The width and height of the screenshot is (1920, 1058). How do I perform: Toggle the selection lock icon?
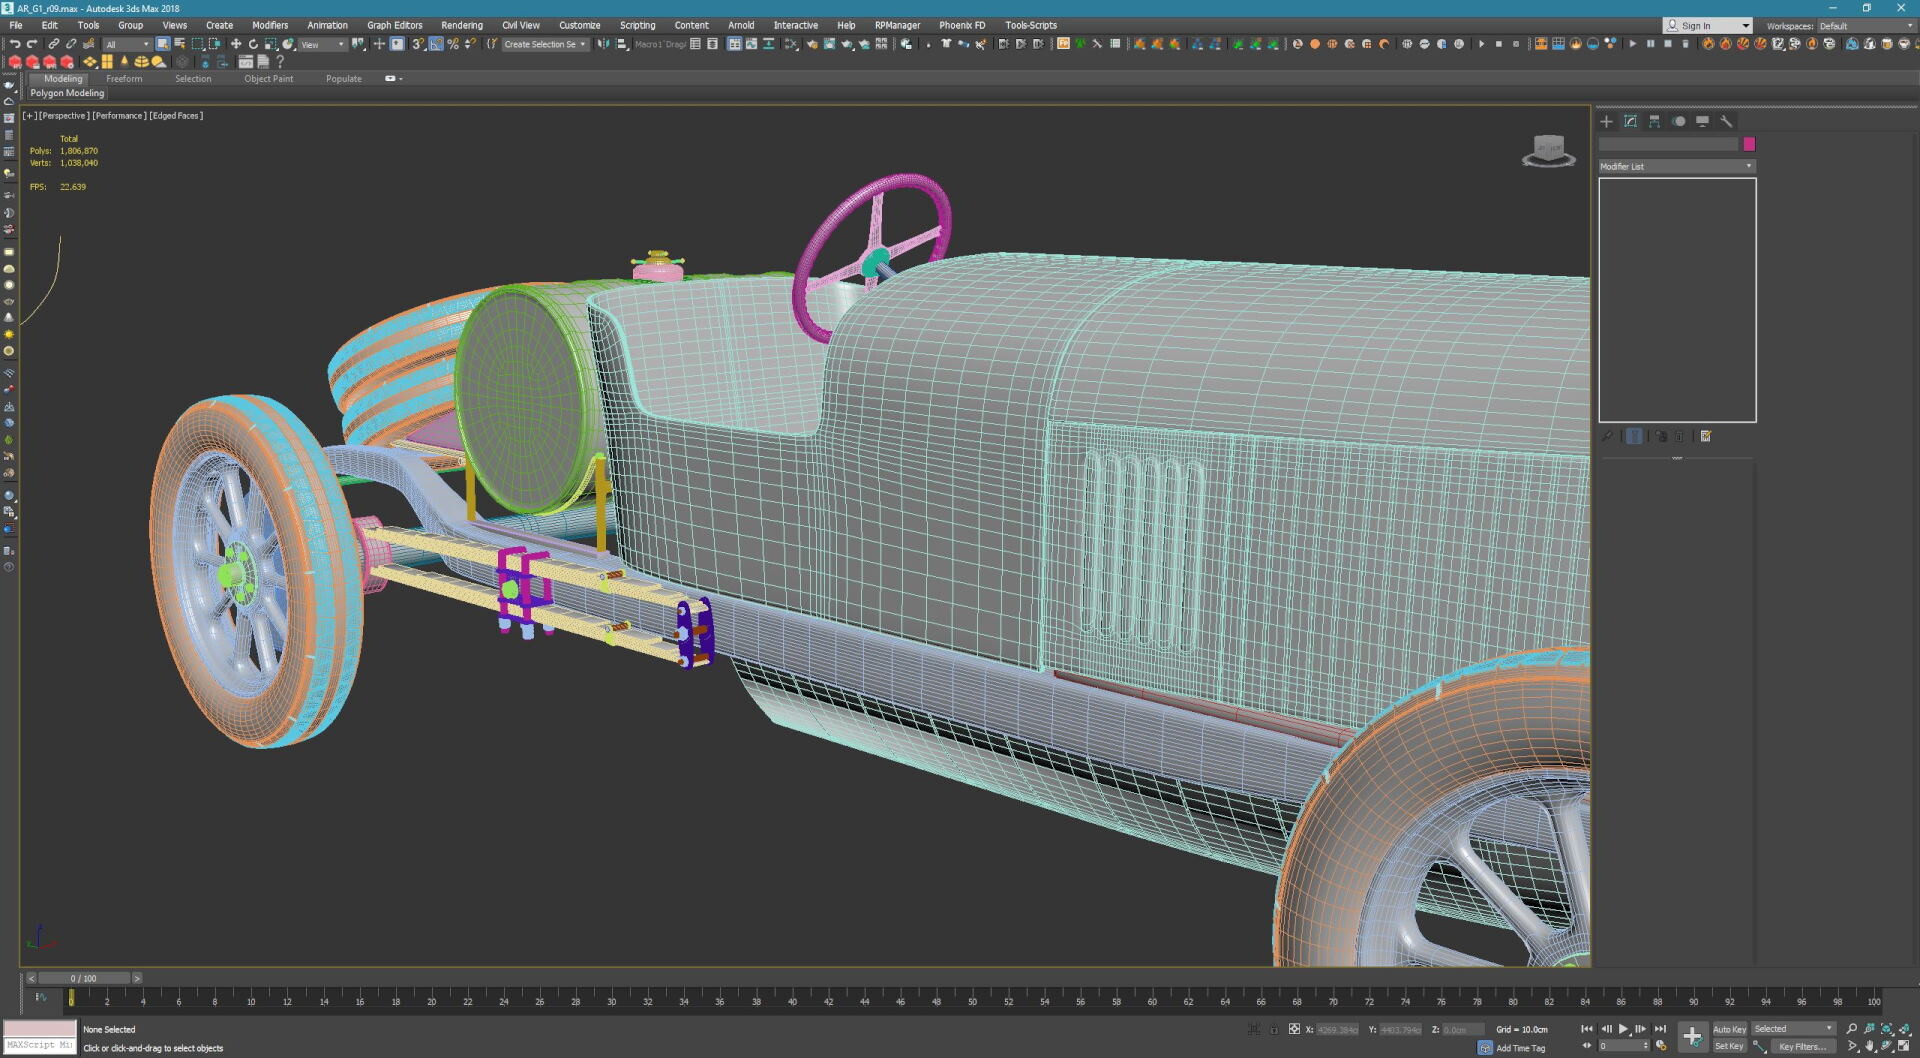coord(1274,1029)
